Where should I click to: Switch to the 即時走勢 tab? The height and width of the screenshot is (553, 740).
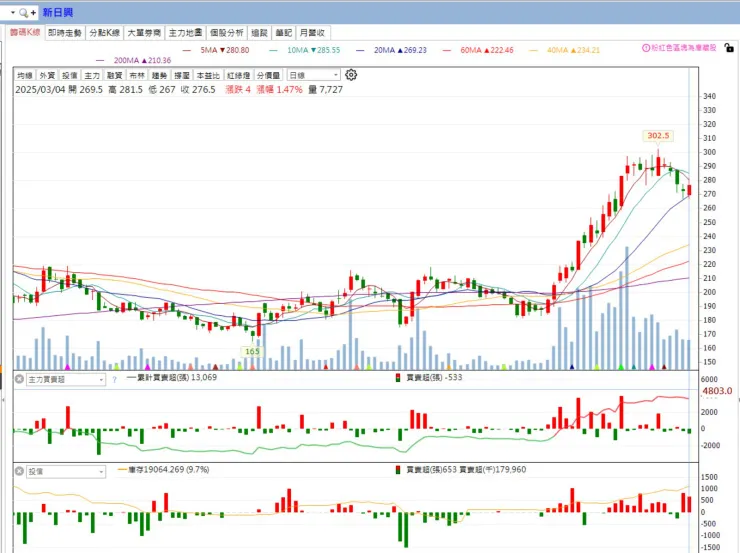(65, 33)
